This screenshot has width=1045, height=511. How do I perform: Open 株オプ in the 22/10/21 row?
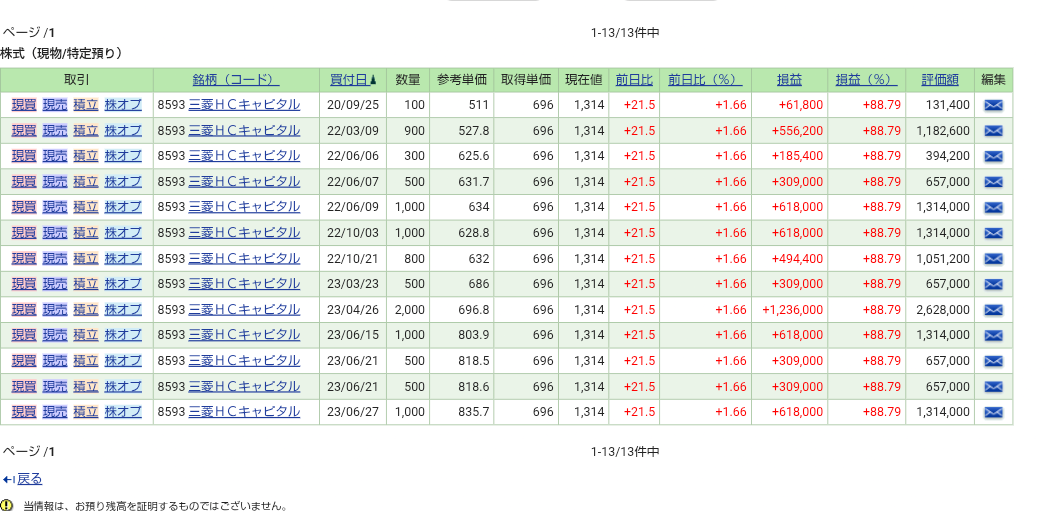(x=123, y=258)
